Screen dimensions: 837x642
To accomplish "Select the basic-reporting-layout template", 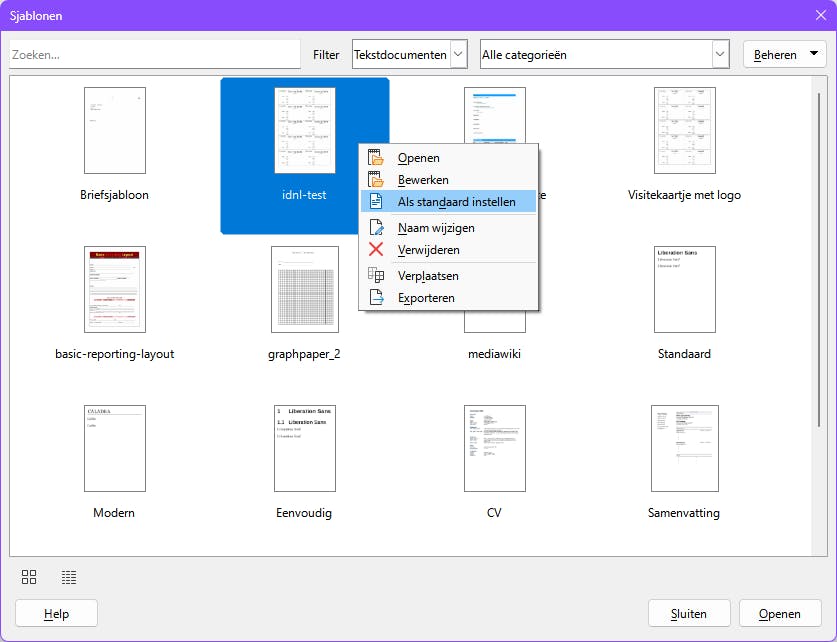I will click(x=115, y=290).
